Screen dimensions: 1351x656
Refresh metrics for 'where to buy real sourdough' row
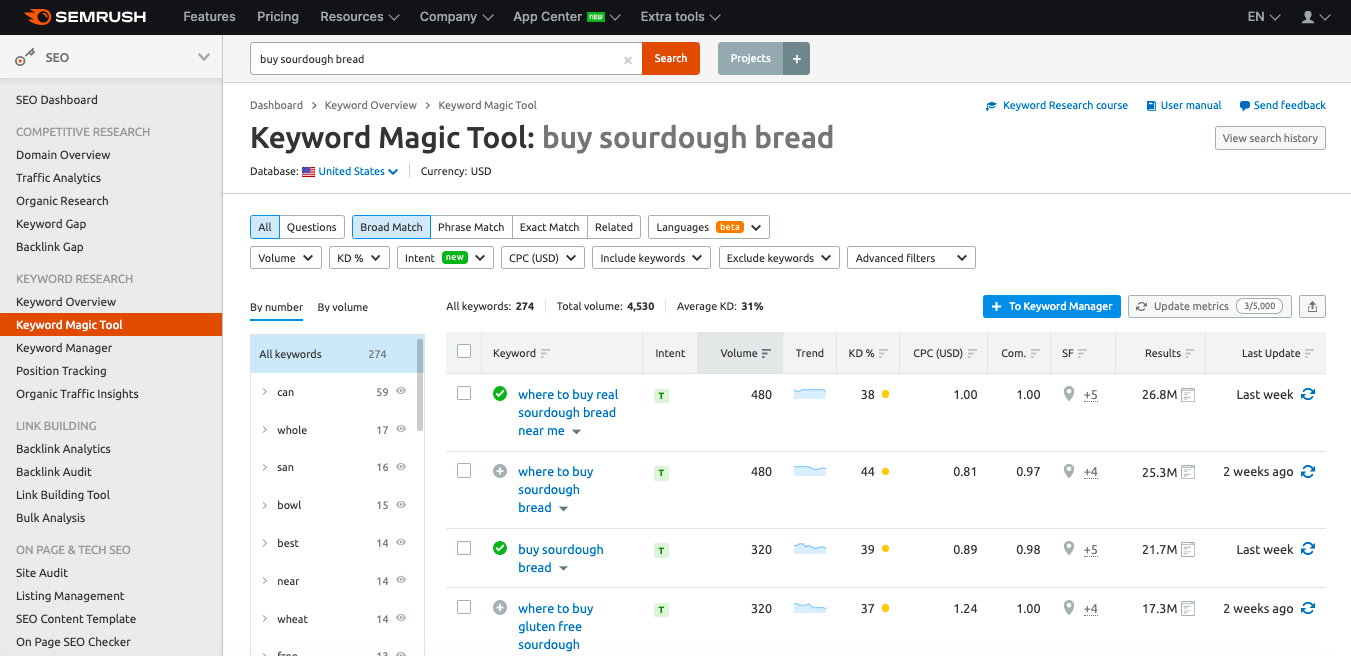point(1308,395)
